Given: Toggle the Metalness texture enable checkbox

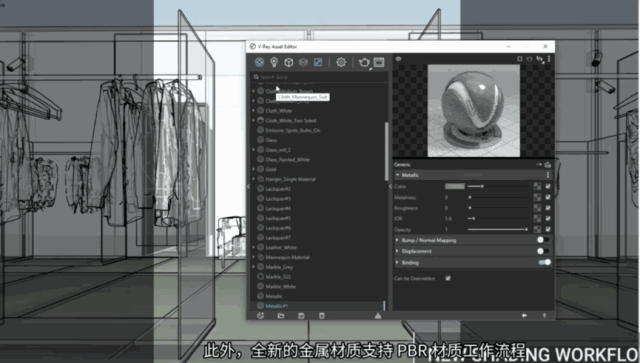Looking at the screenshot, I should (x=548, y=197).
